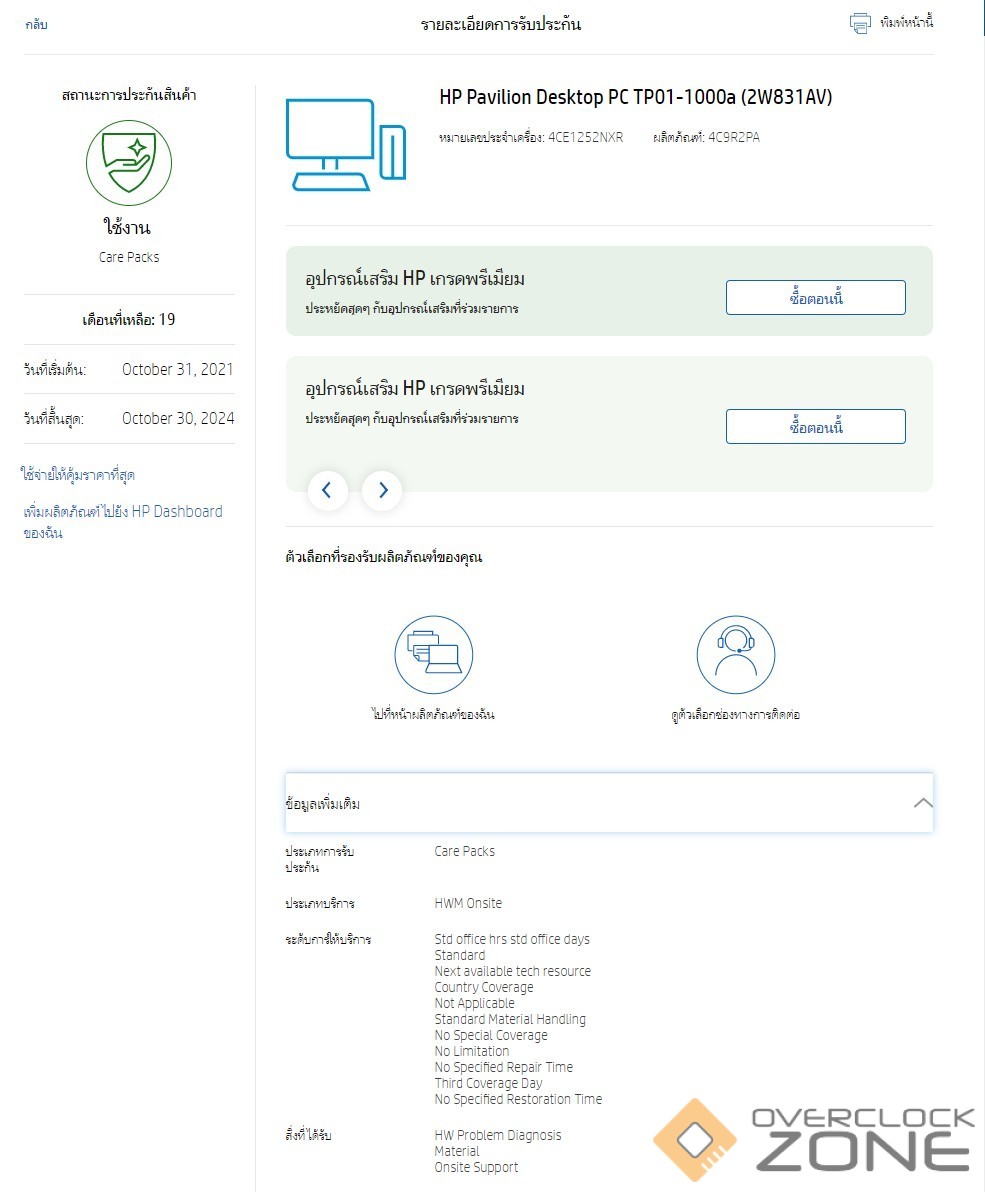
Task: Click ซื้อตอนนี้ button in second accessories banner
Action: [x=816, y=426]
